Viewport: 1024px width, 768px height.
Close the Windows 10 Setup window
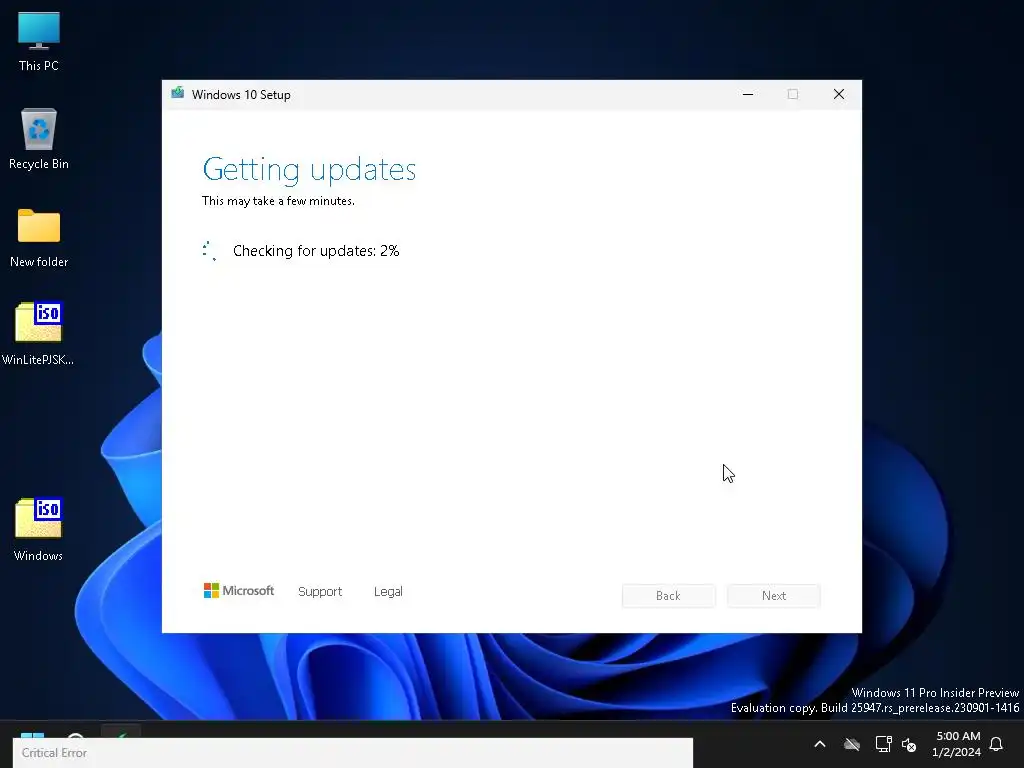coord(839,94)
